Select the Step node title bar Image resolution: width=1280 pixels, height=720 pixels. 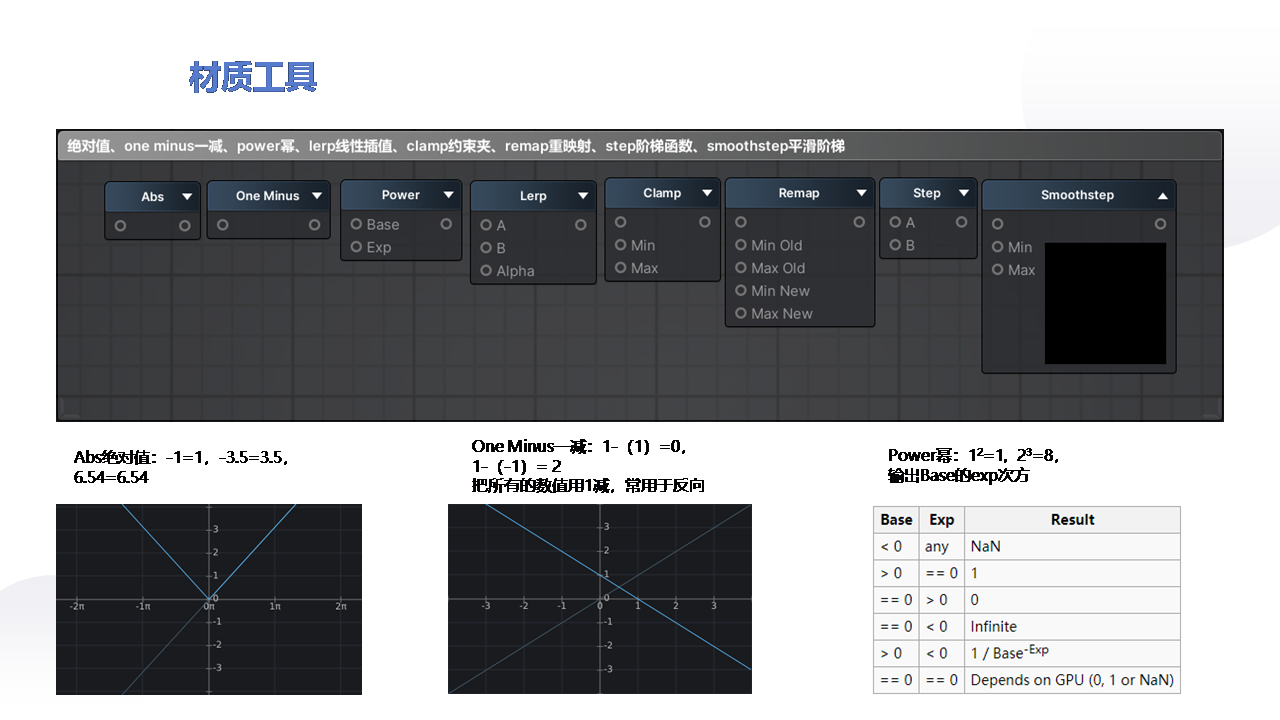(x=928, y=193)
